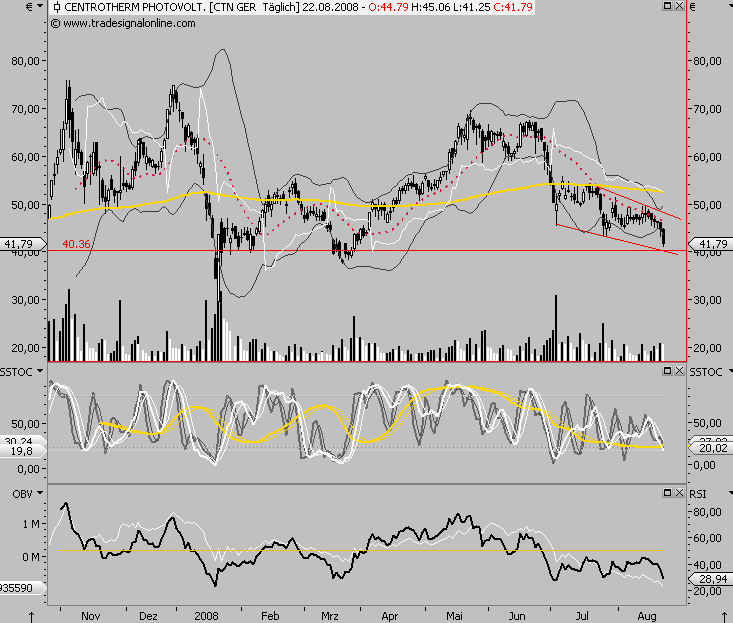
Task: Click the 28,94 RSI value marker
Action: coord(710,580)
